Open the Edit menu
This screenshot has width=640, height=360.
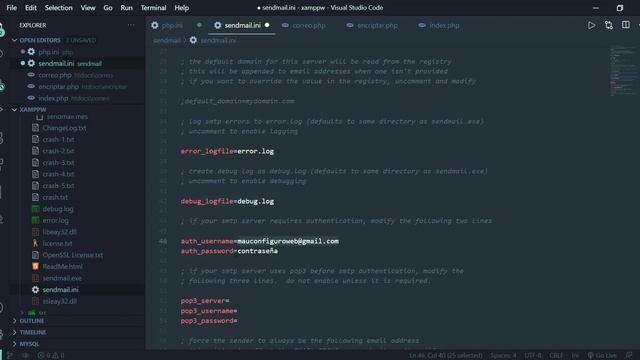click(31, 8)
